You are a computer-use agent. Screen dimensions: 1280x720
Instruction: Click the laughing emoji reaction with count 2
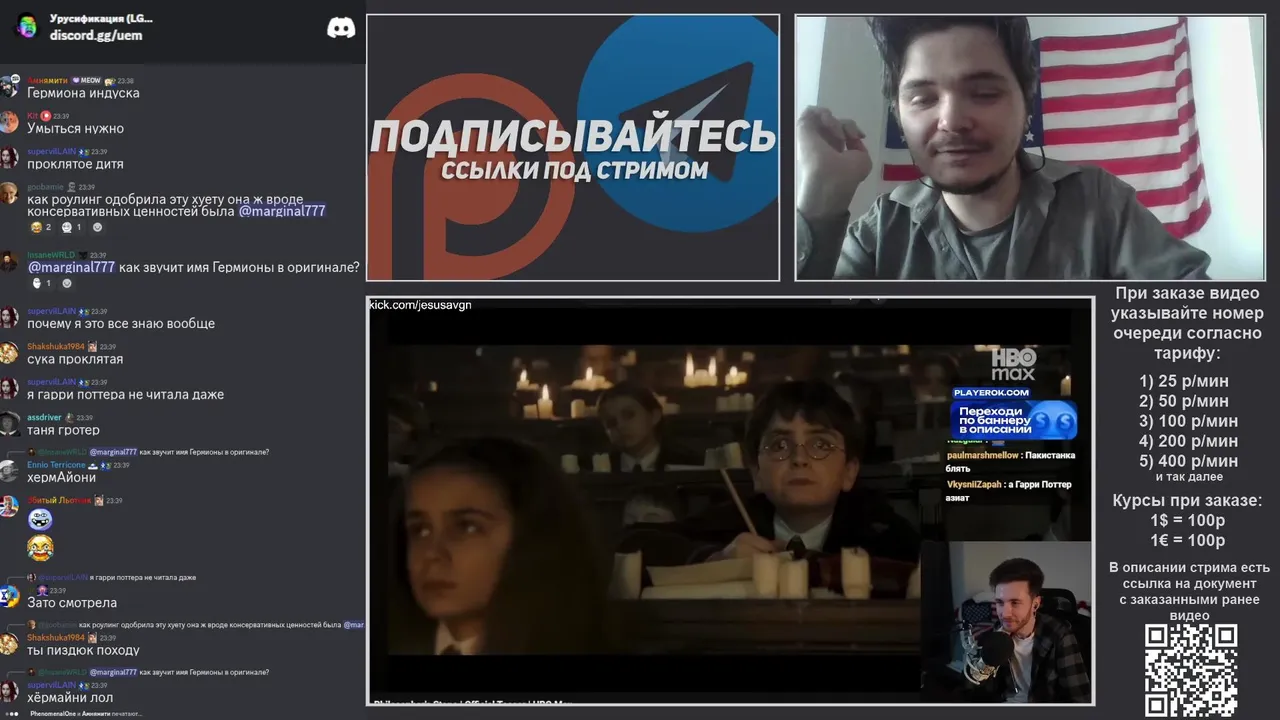(x=41, y=227)
